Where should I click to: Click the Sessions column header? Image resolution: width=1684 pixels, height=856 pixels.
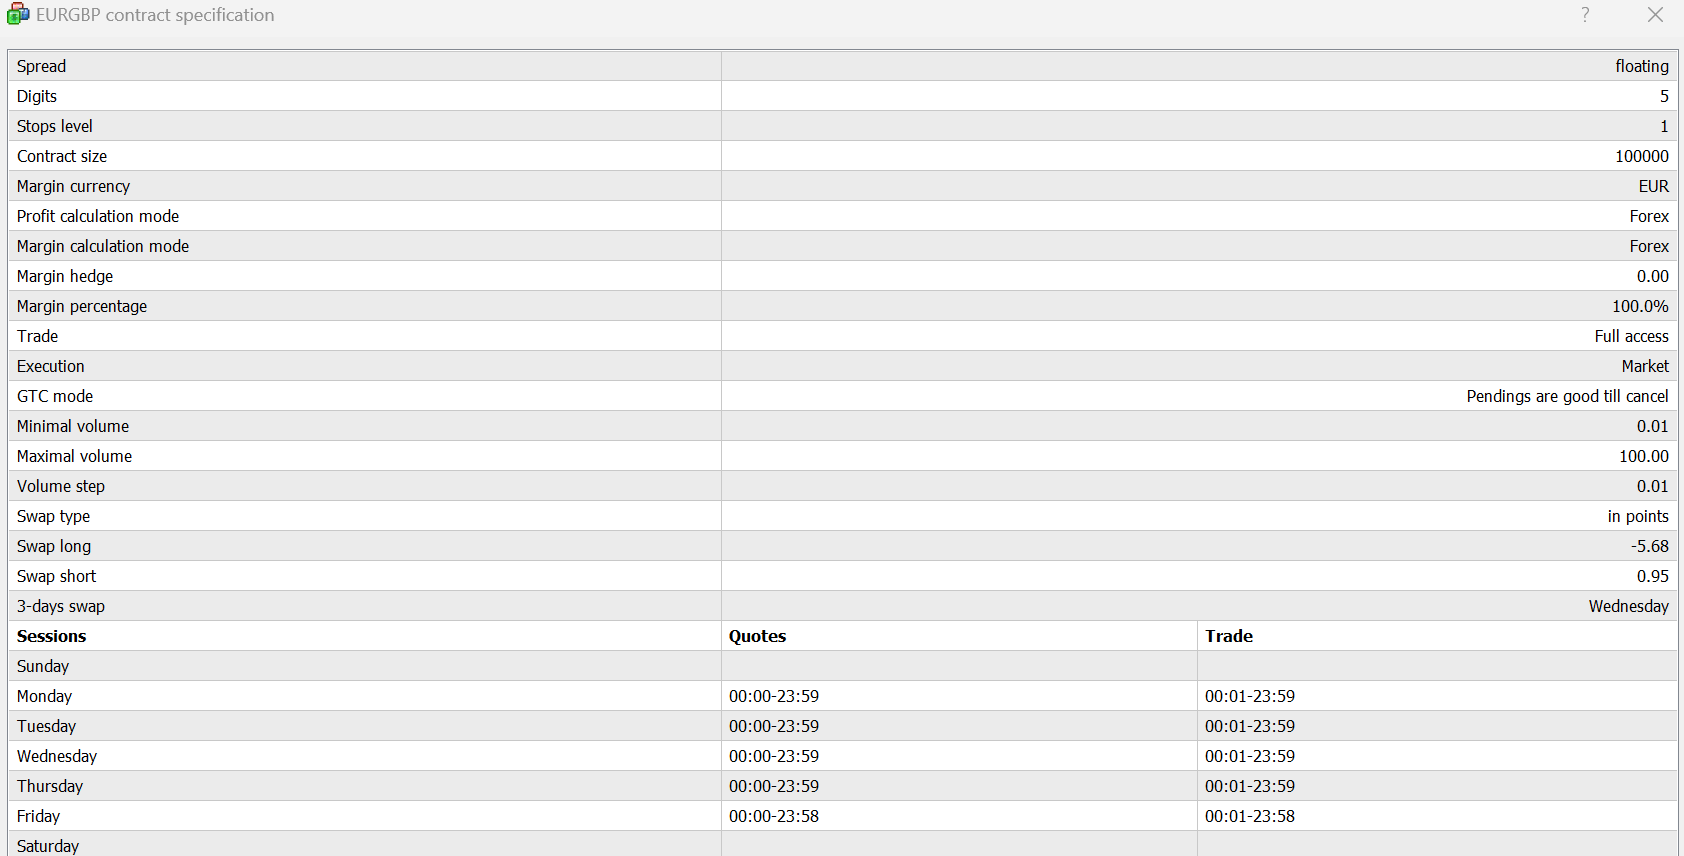coord(52,636)
